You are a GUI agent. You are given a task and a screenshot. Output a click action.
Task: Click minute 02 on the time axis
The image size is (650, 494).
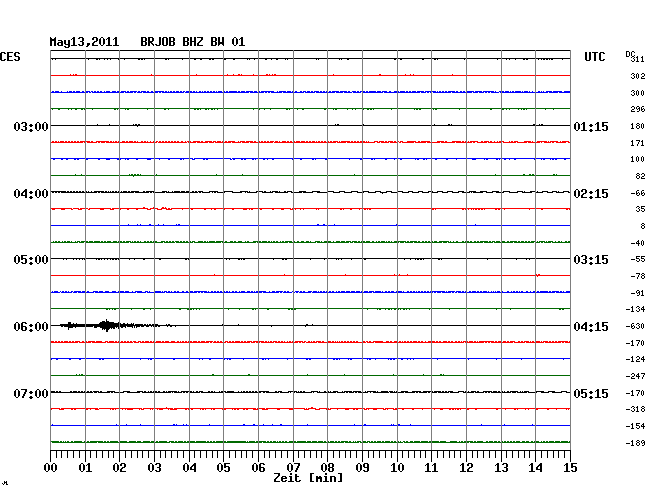pos(119,468)
